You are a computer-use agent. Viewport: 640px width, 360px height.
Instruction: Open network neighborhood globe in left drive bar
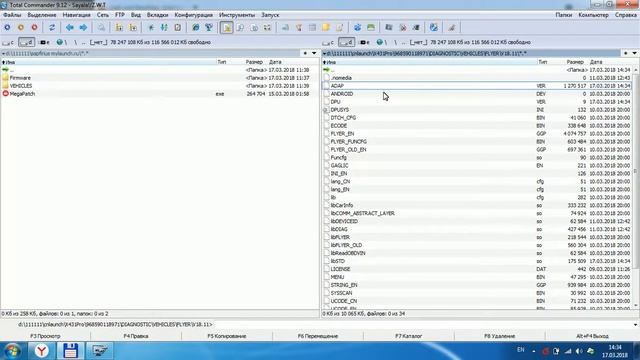(x=62, y=42)
